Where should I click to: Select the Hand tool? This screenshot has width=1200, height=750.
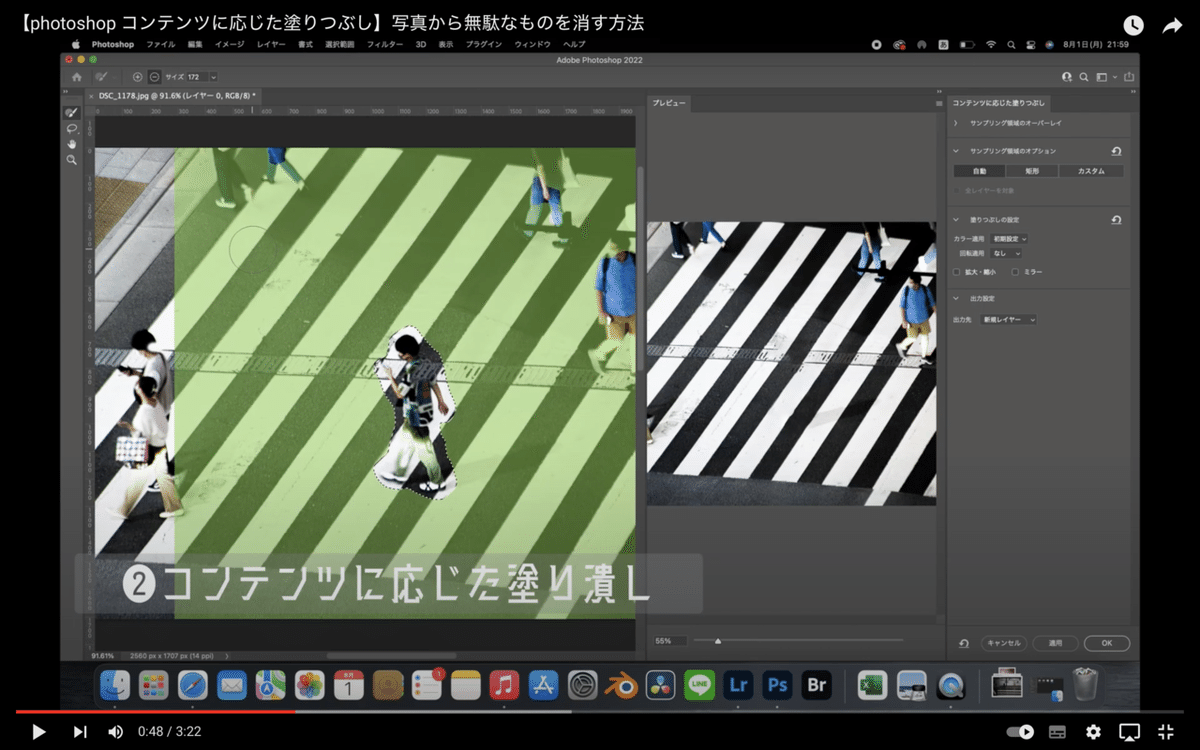coord(72,144)
